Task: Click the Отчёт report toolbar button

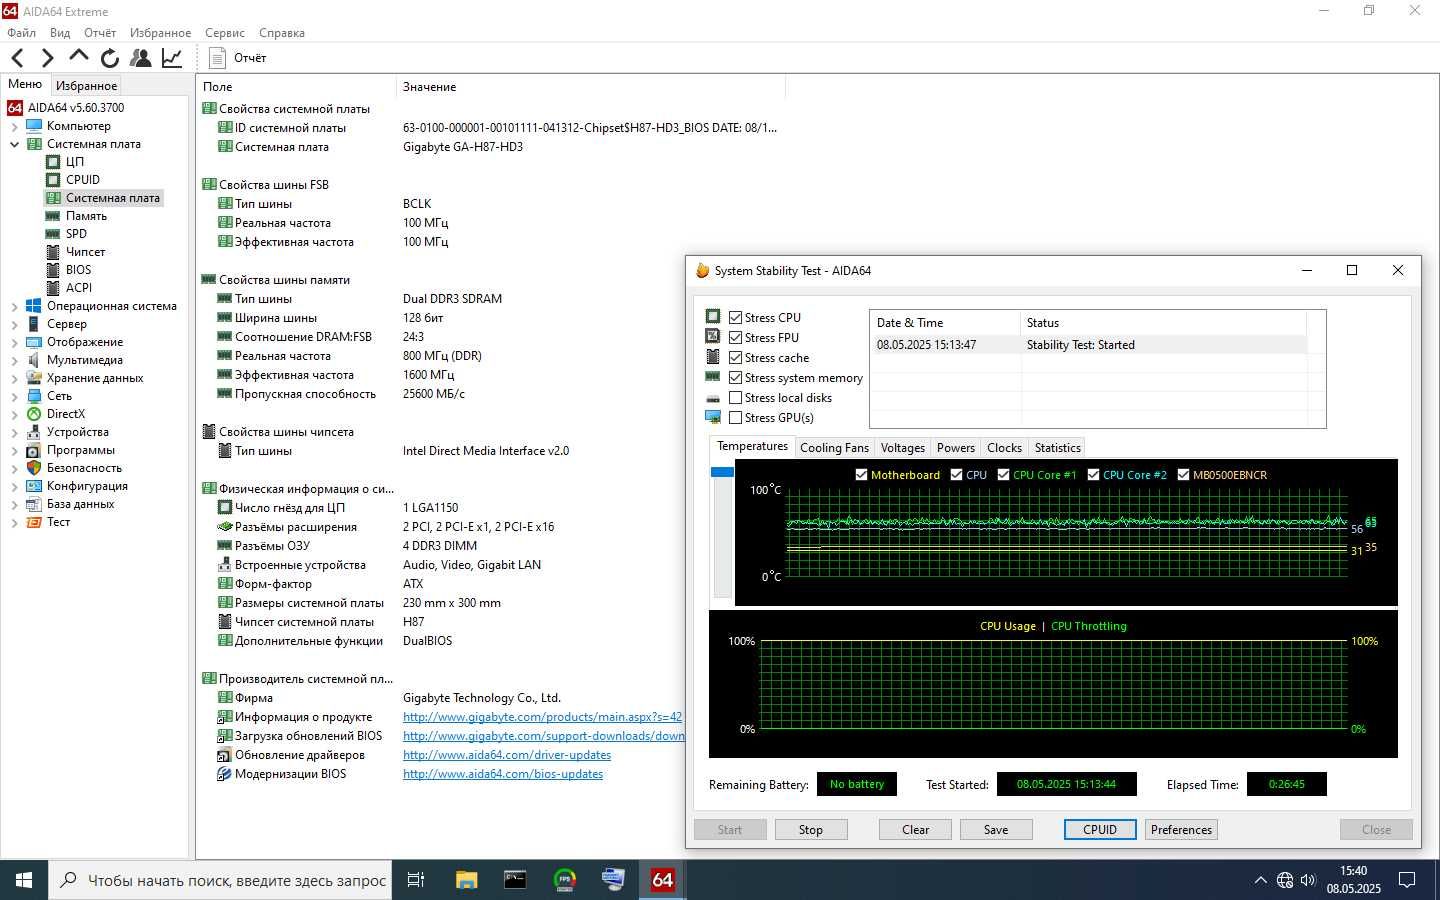Action: (x=238, y=58)
